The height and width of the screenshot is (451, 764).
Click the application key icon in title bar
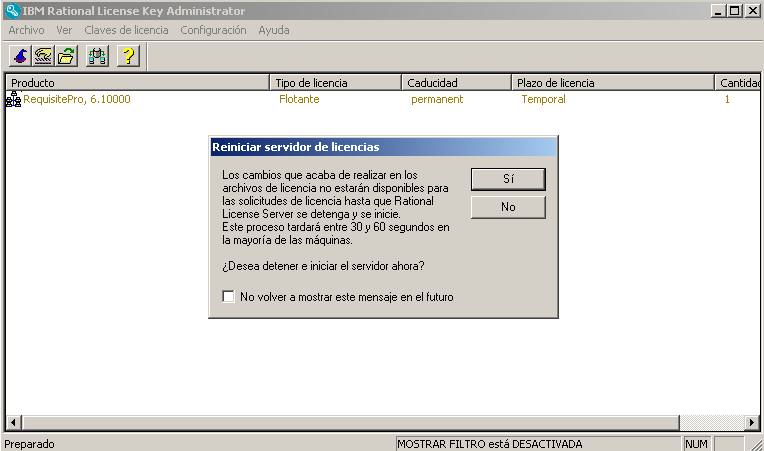(x=12, y=10)
